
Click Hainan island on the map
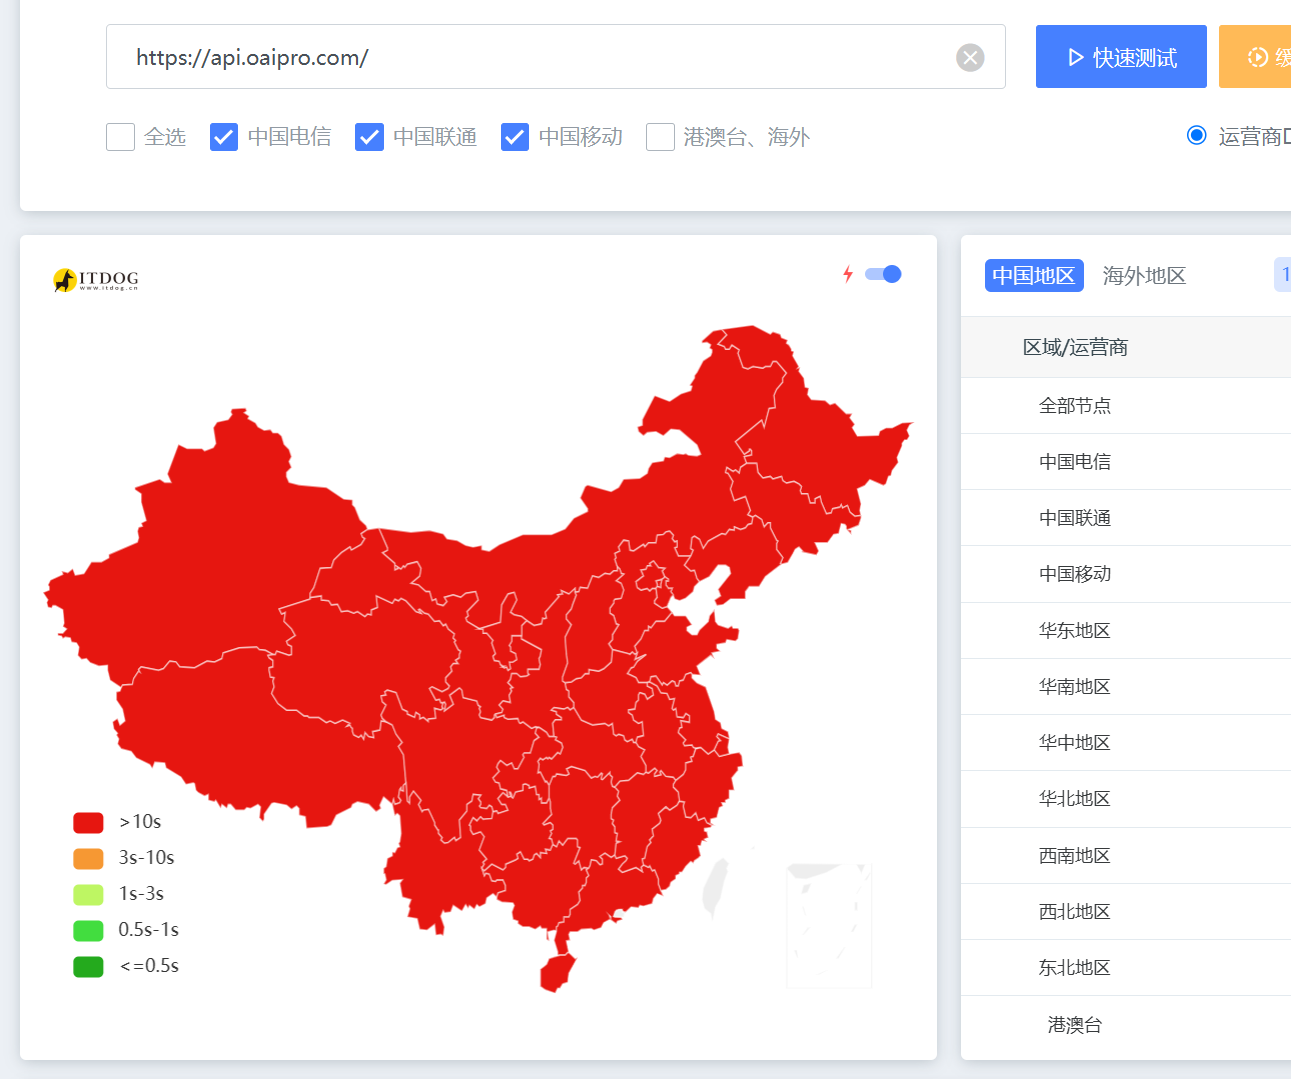click(558, 972)
